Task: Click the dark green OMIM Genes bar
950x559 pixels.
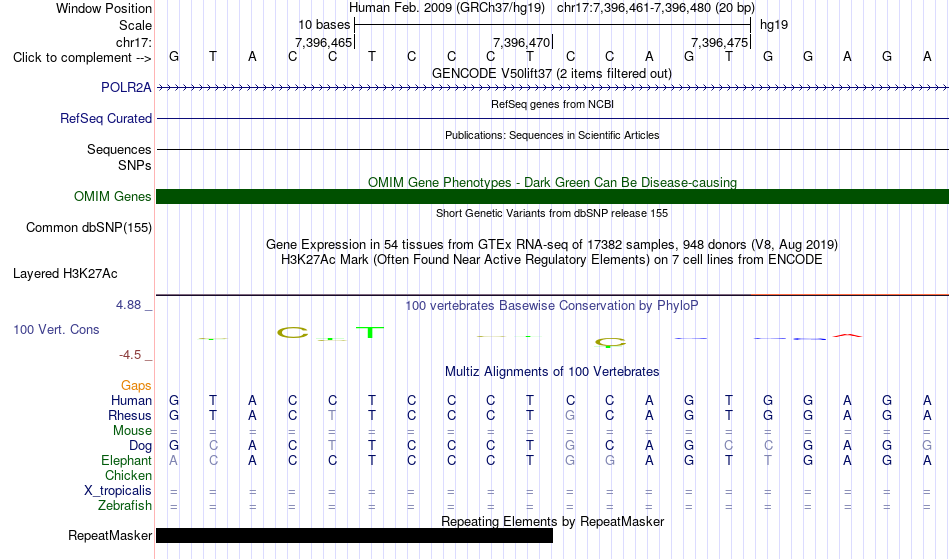Action: point(553,196)
